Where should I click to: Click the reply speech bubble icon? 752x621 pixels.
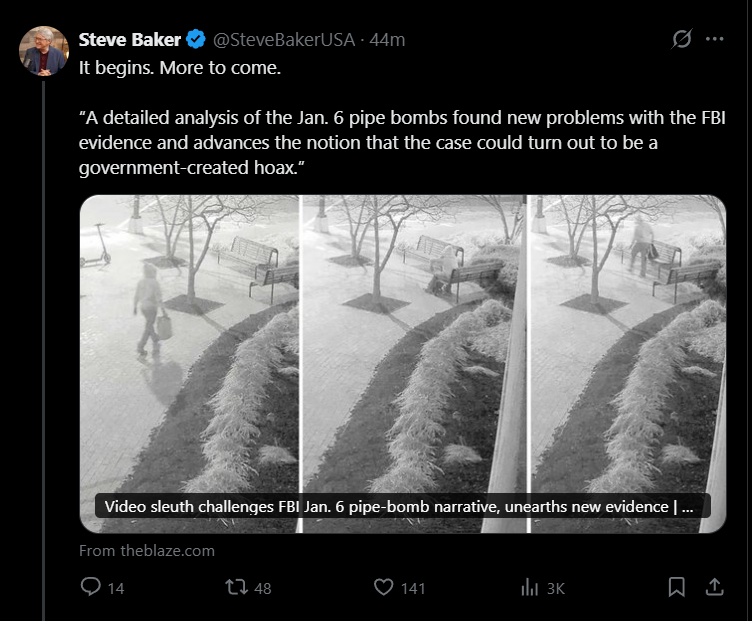(x=91, y=588)
